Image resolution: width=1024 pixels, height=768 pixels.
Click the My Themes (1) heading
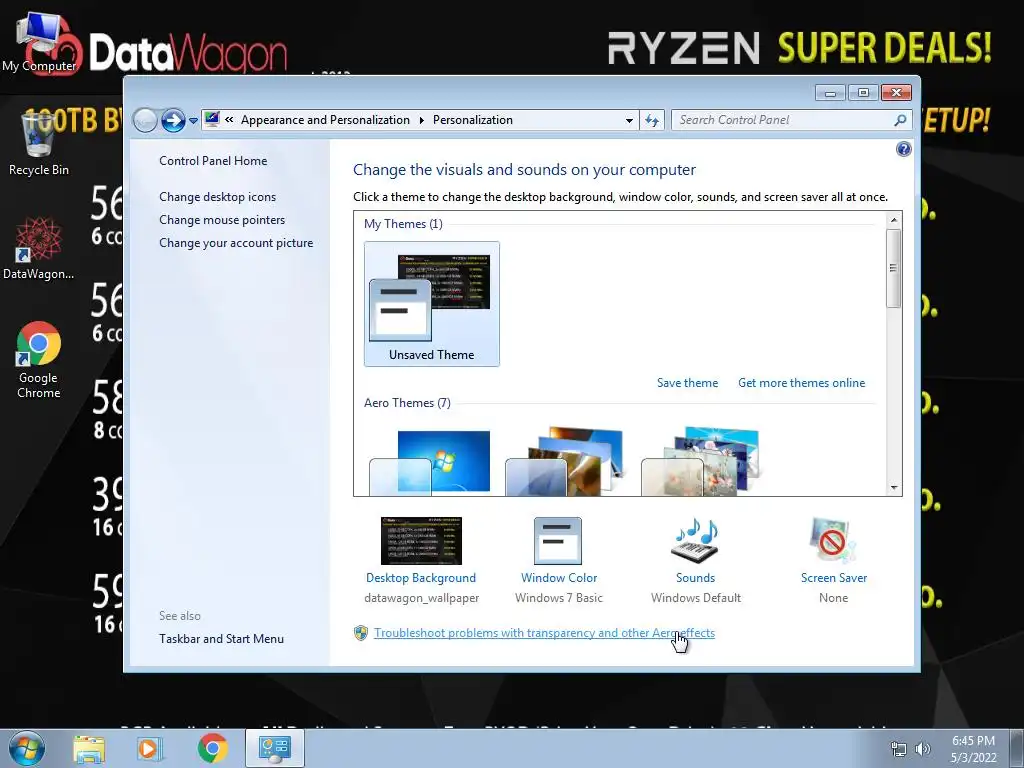click(404, 224)
